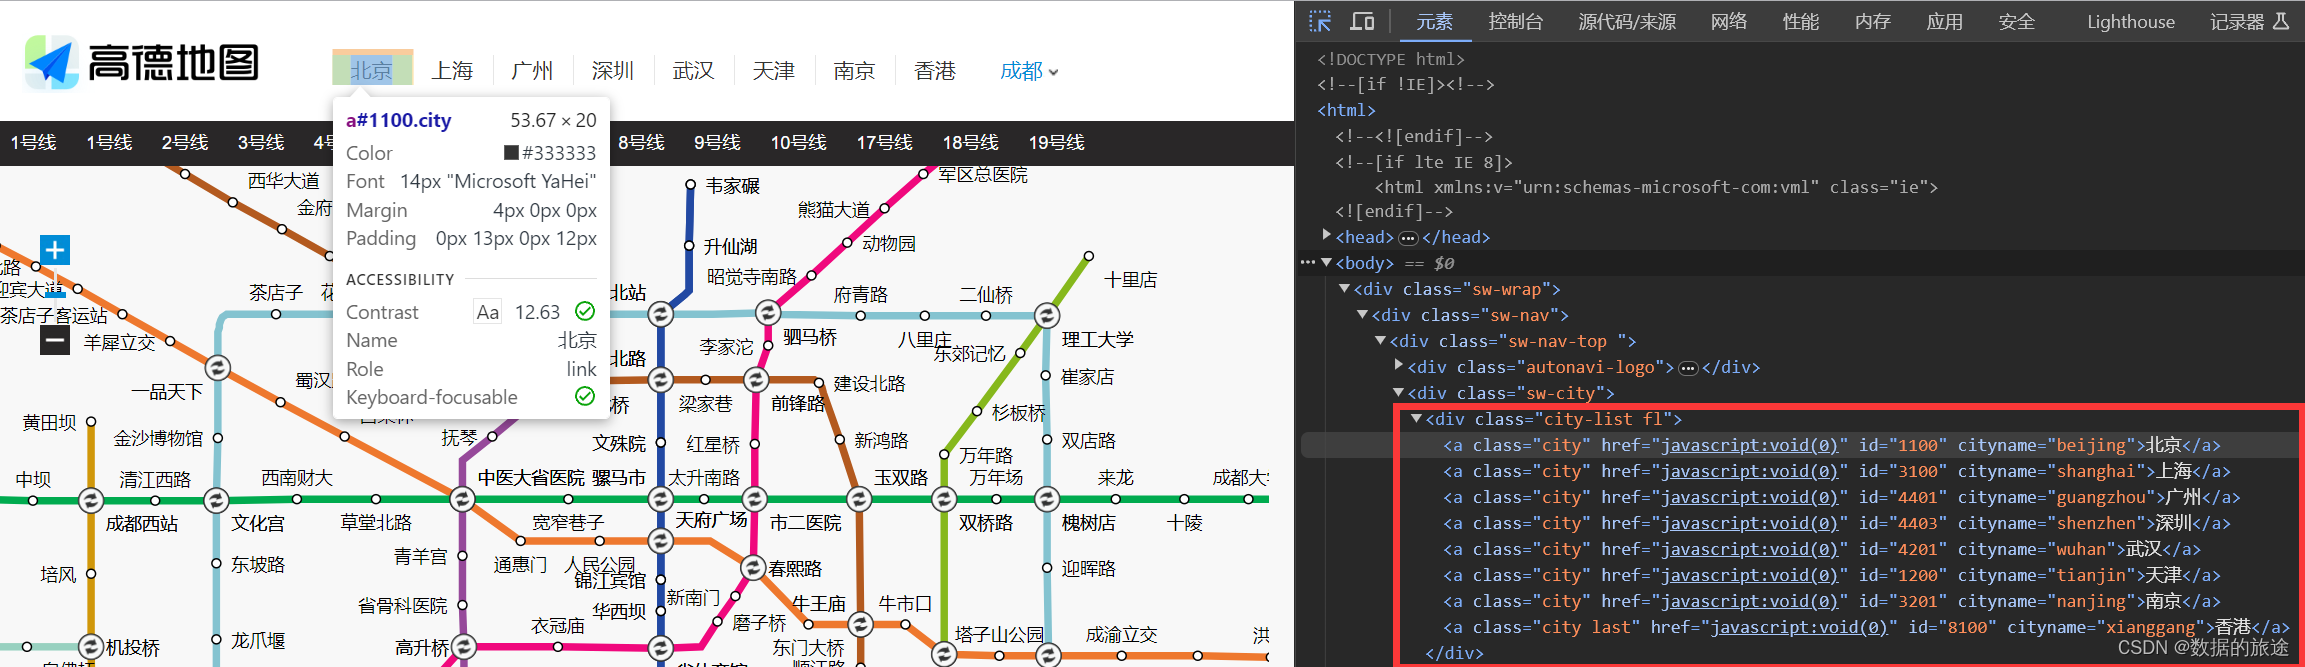
Task: Select 18号线 in the line bar
Action: (x=971, y=143)
